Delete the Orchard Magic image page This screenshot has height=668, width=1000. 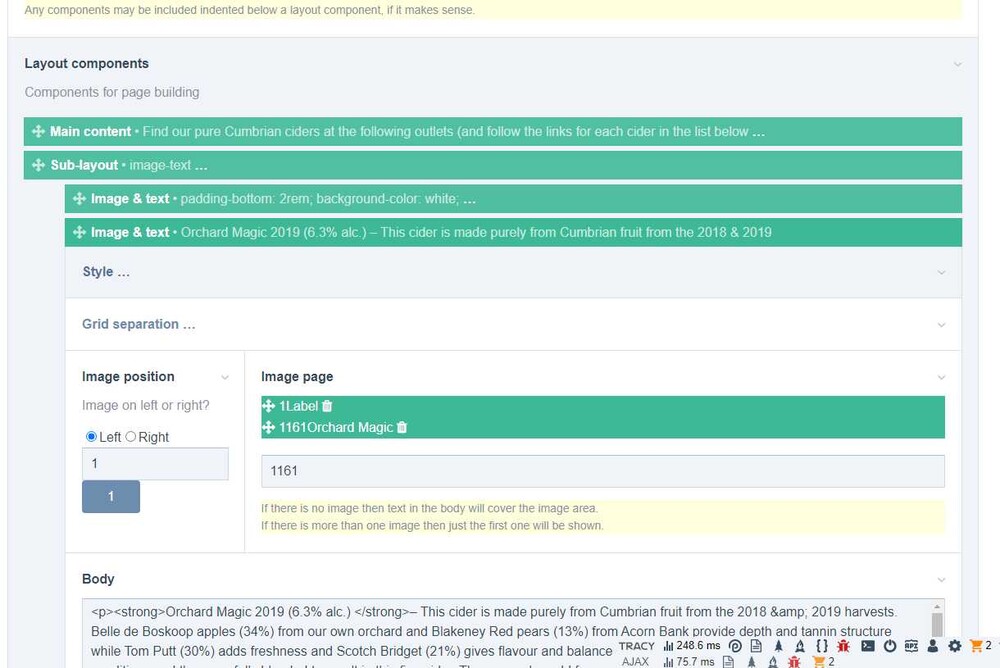[x=402, y=427]
